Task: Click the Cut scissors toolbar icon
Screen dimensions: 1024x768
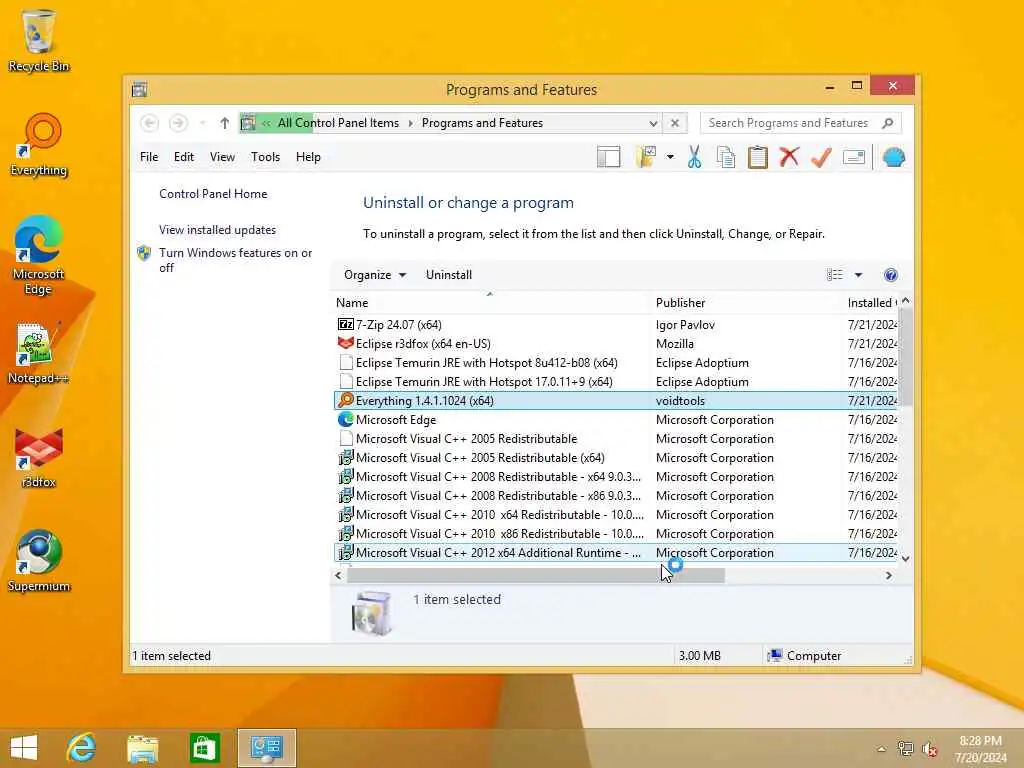Action: coord(694,157)
